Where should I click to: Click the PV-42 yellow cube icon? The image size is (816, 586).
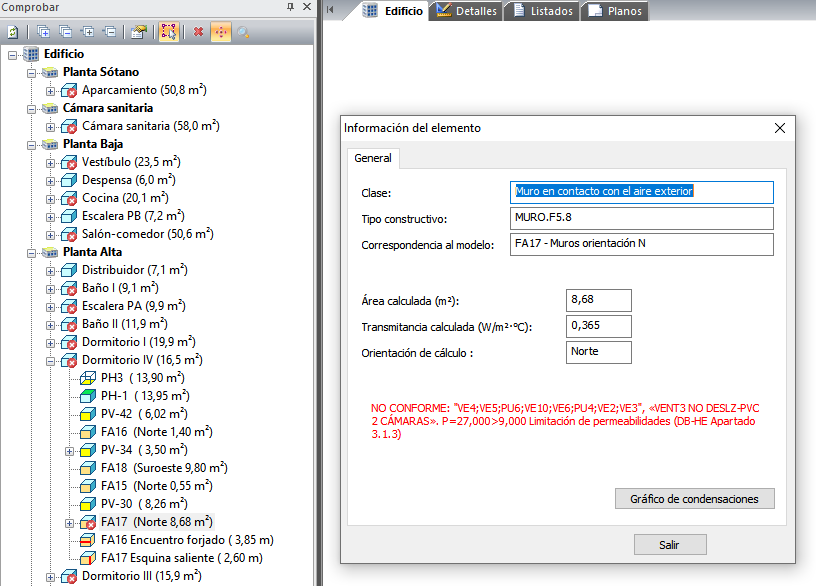coord(87,414)
